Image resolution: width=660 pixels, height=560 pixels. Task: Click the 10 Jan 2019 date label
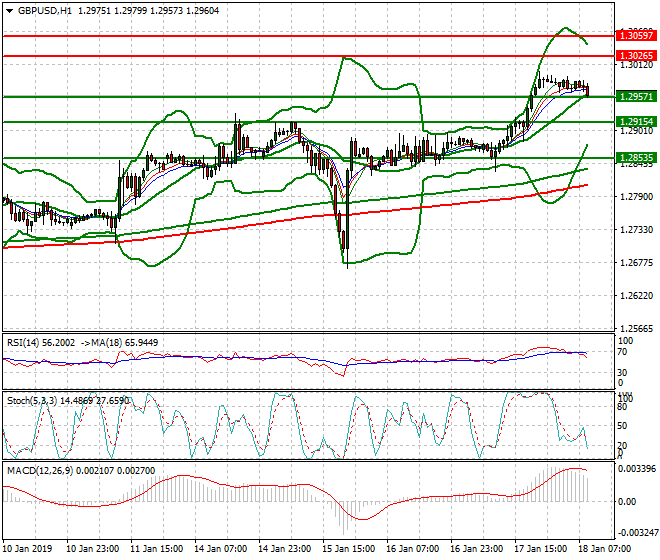pos(27,549)
